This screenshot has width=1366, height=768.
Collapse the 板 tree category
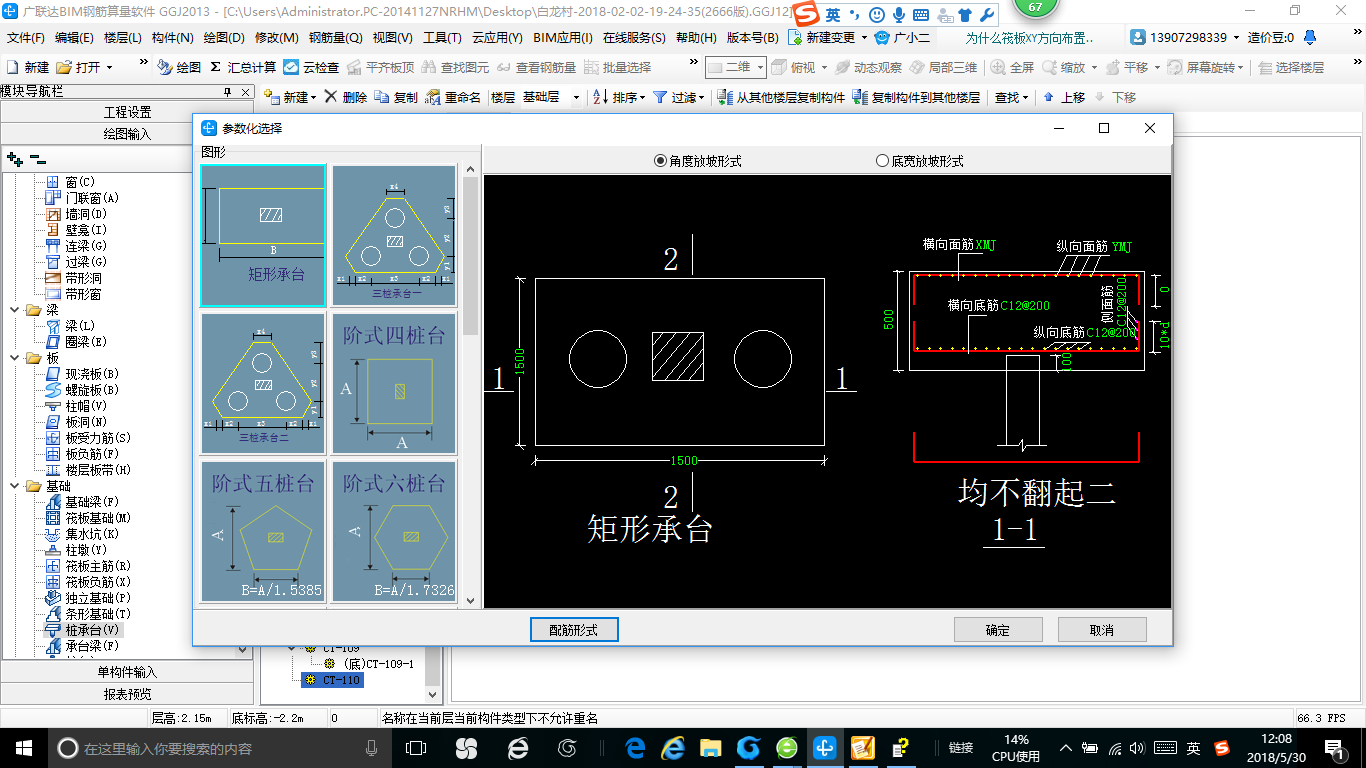pos(15,358)
